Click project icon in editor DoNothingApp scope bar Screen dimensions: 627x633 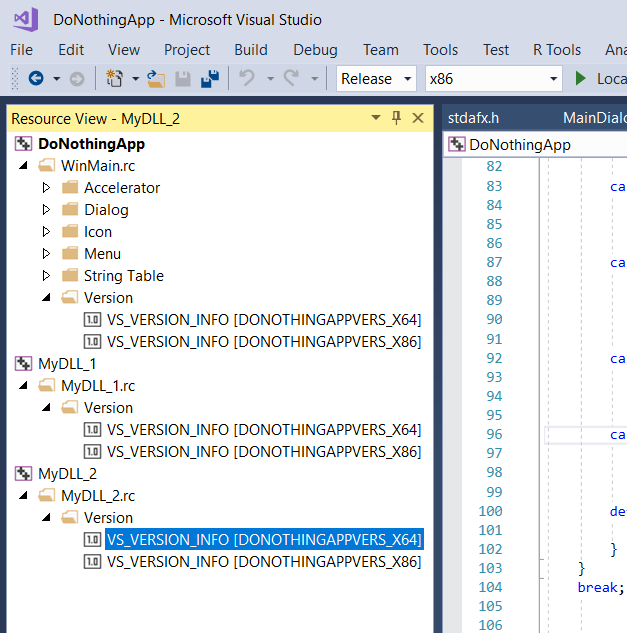click(457, 144)
